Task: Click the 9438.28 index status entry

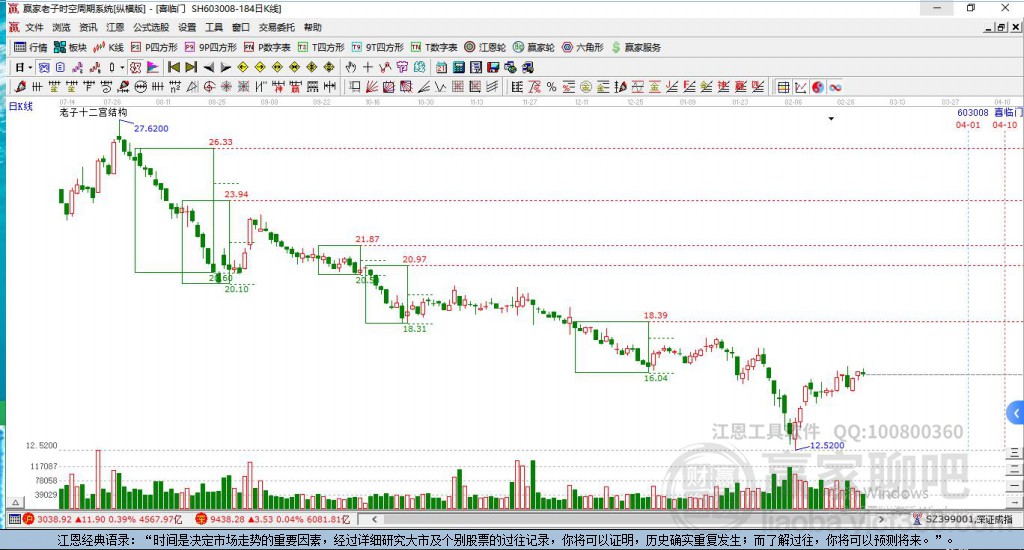Action: [273, 519]
